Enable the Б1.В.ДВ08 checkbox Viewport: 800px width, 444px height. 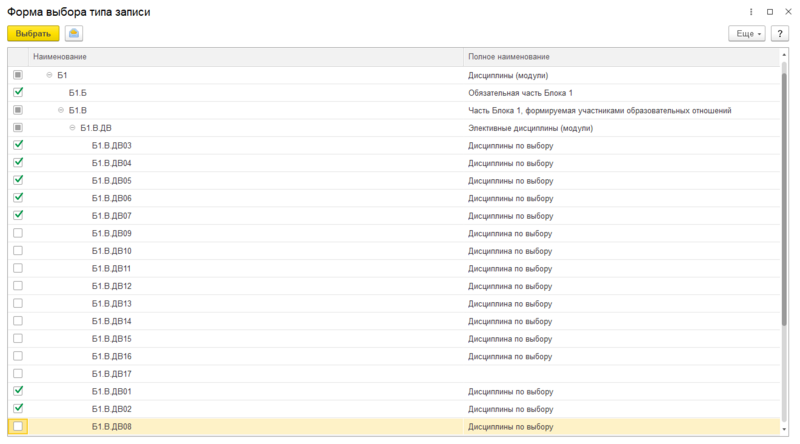pyautogui.click(x=18, y=427)
